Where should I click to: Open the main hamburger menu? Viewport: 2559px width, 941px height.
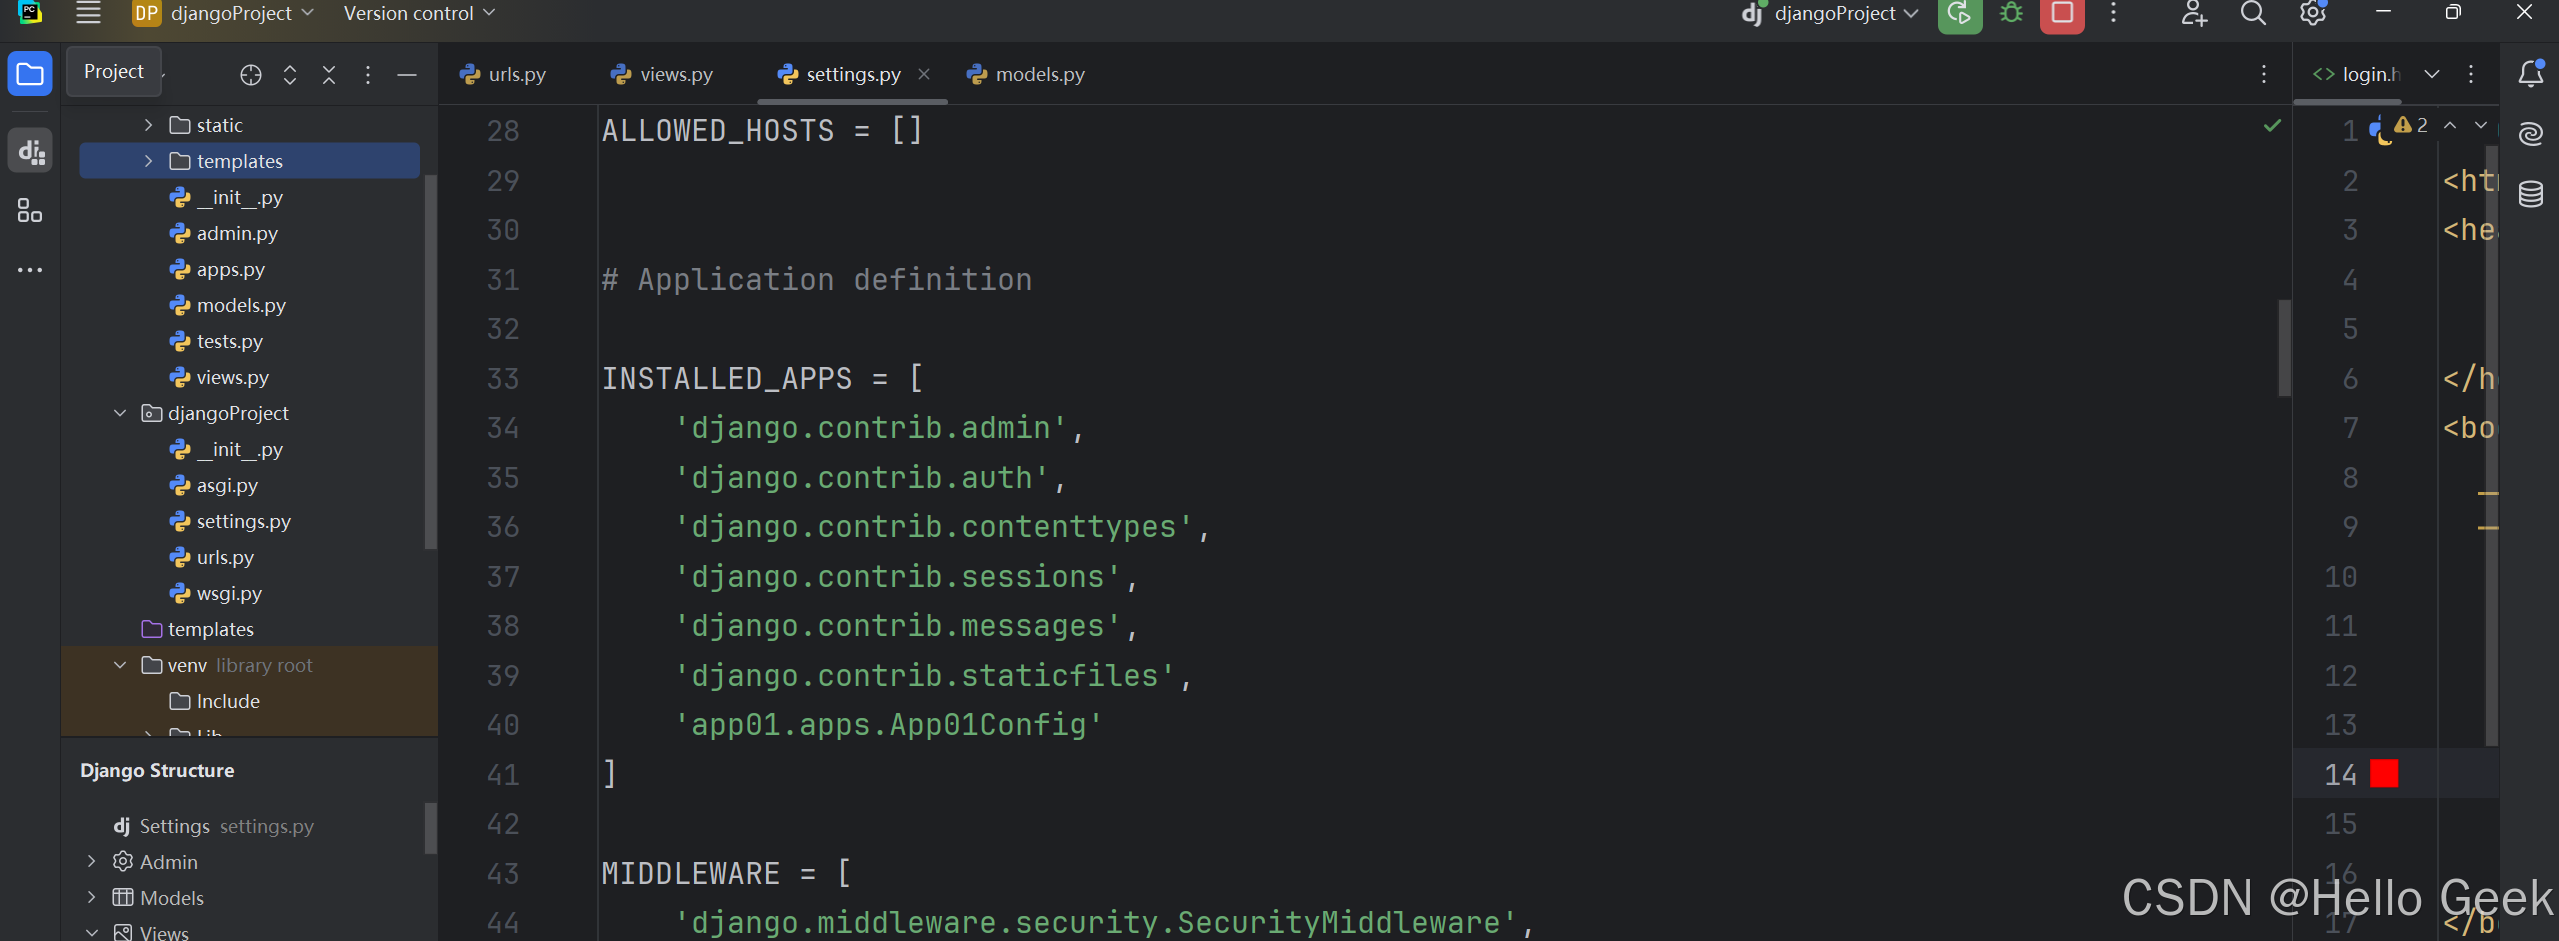tap(88, 13)
